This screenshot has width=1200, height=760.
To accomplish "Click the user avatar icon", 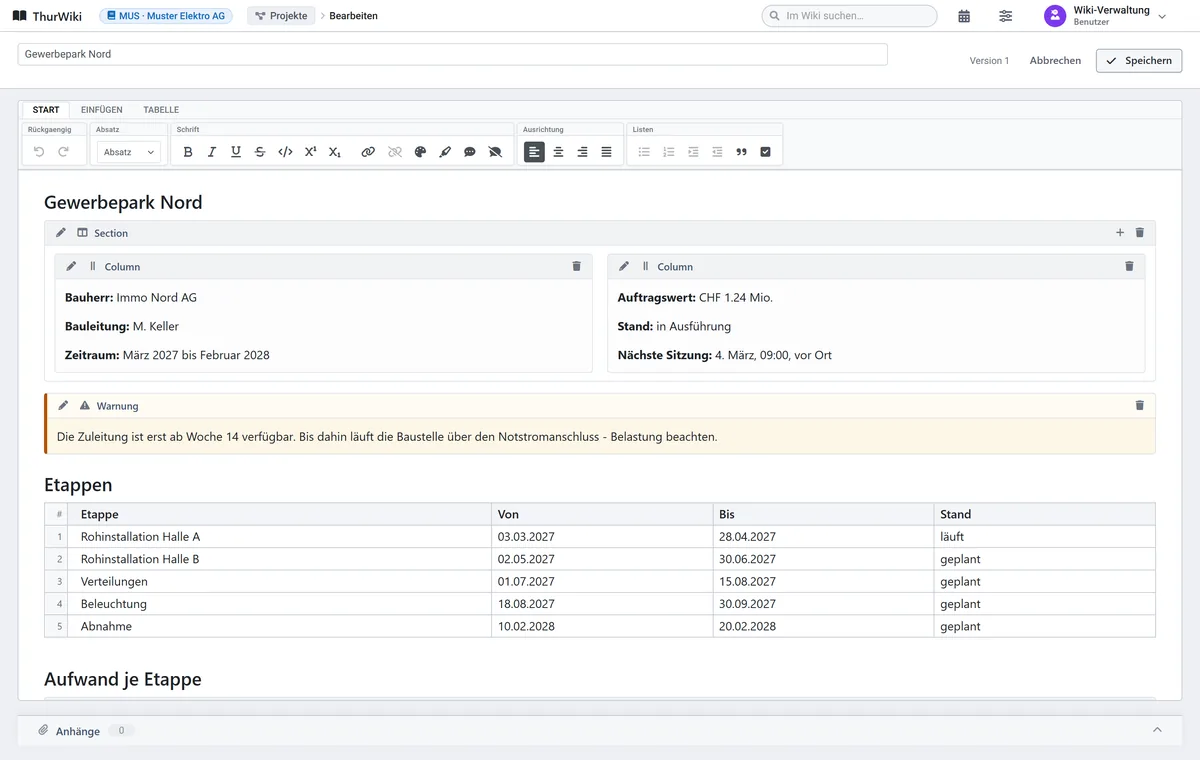I will (1055, 16).
